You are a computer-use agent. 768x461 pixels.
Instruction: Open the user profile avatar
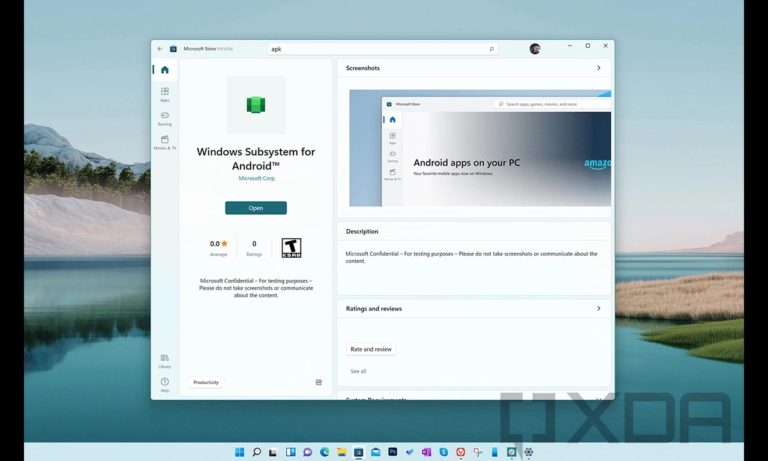(535, 49)
